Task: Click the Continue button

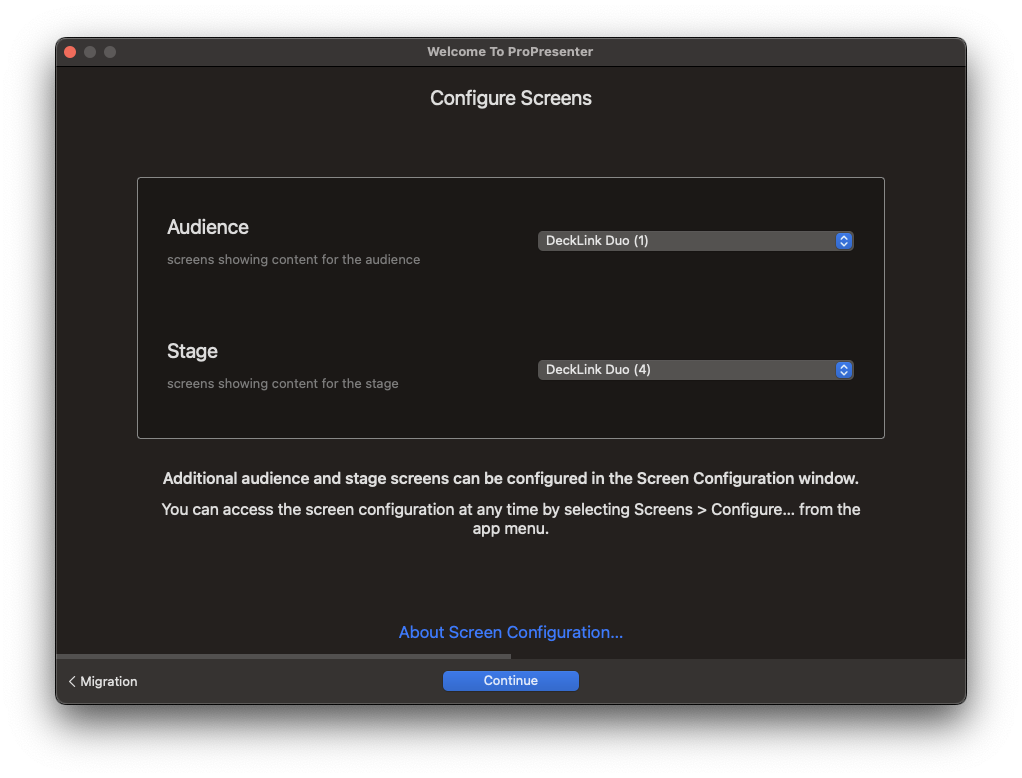Action: (510, 680)
